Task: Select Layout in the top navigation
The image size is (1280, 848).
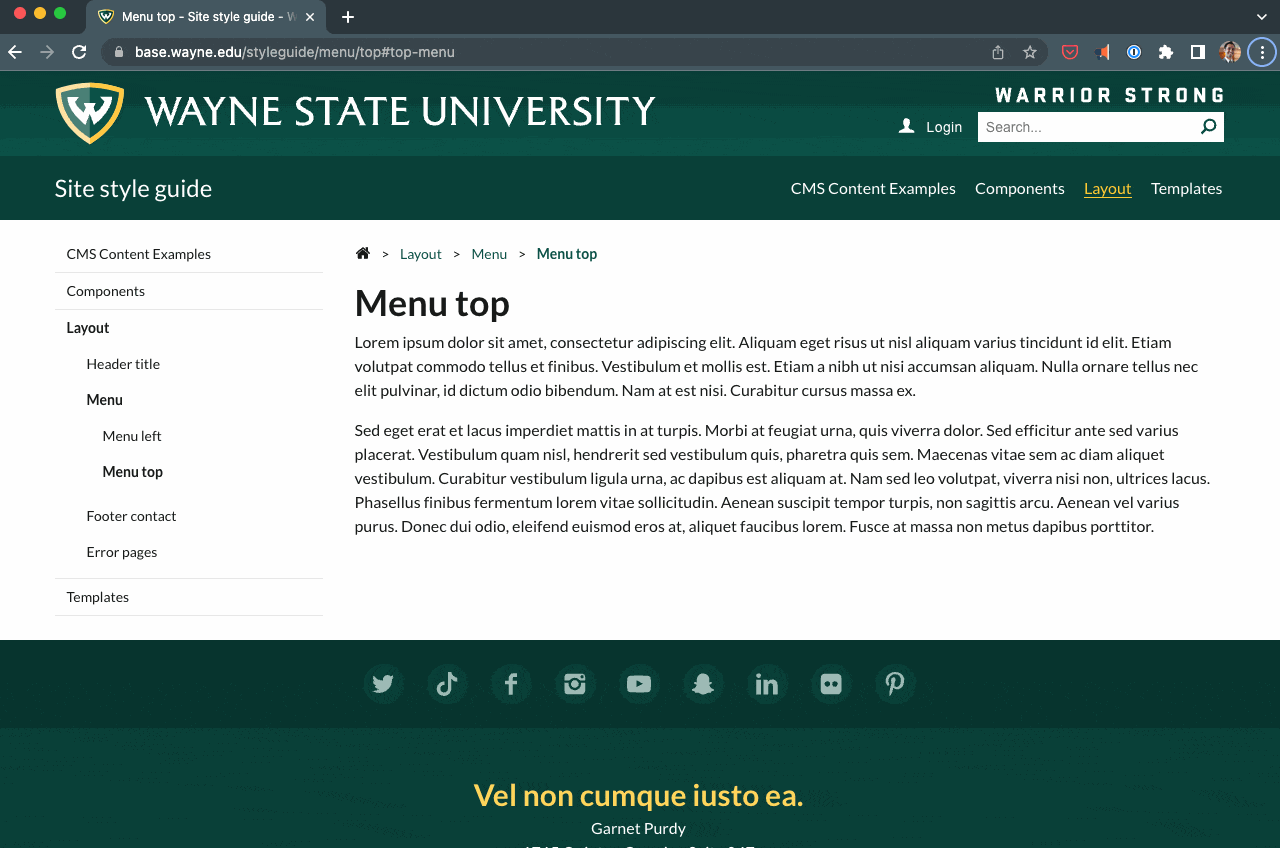Action: (1108, 188)
